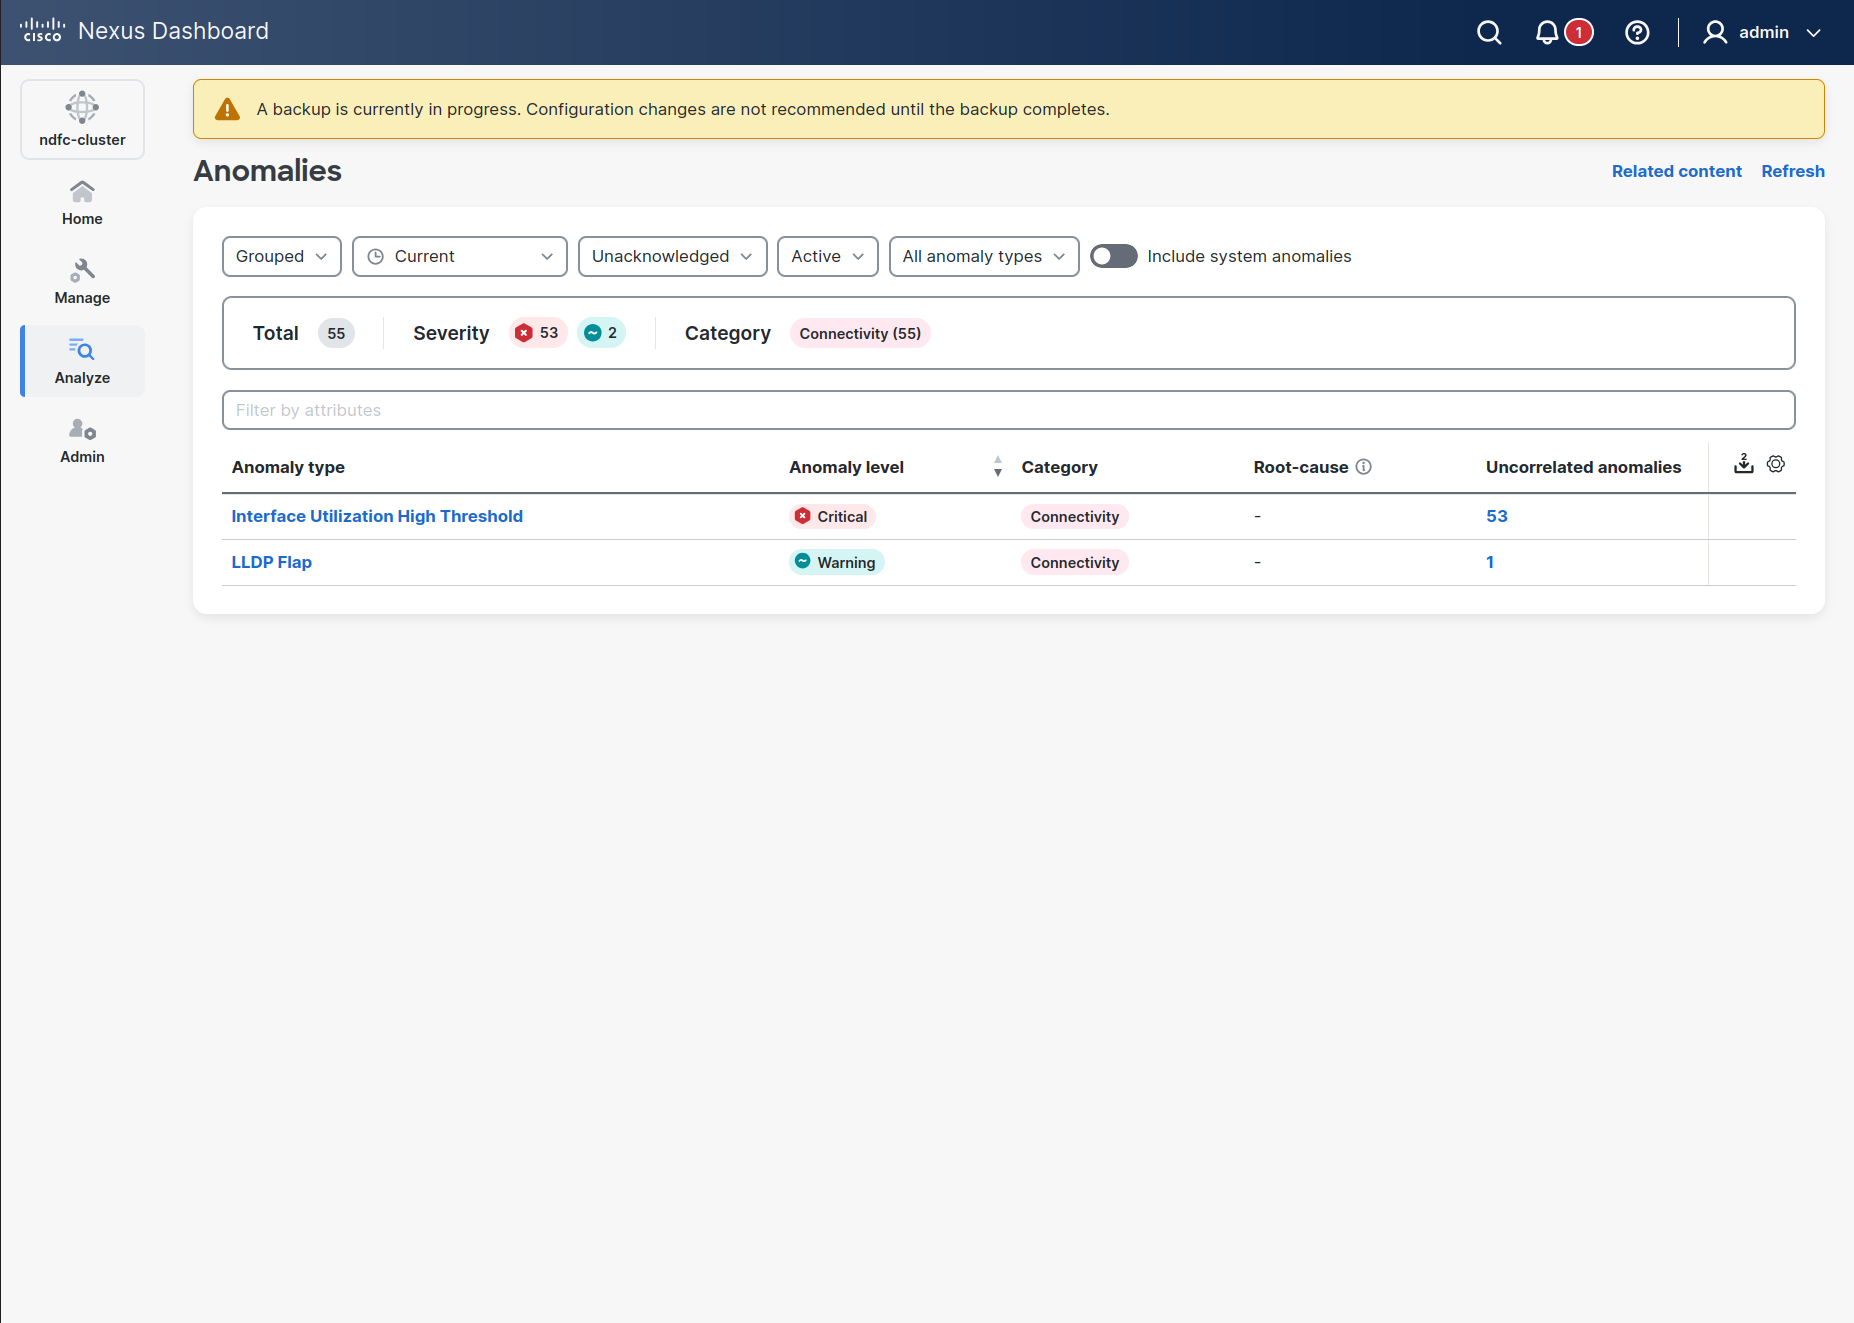
Task: Open the Grouped dropdown
Action: [x=282, y=257]
